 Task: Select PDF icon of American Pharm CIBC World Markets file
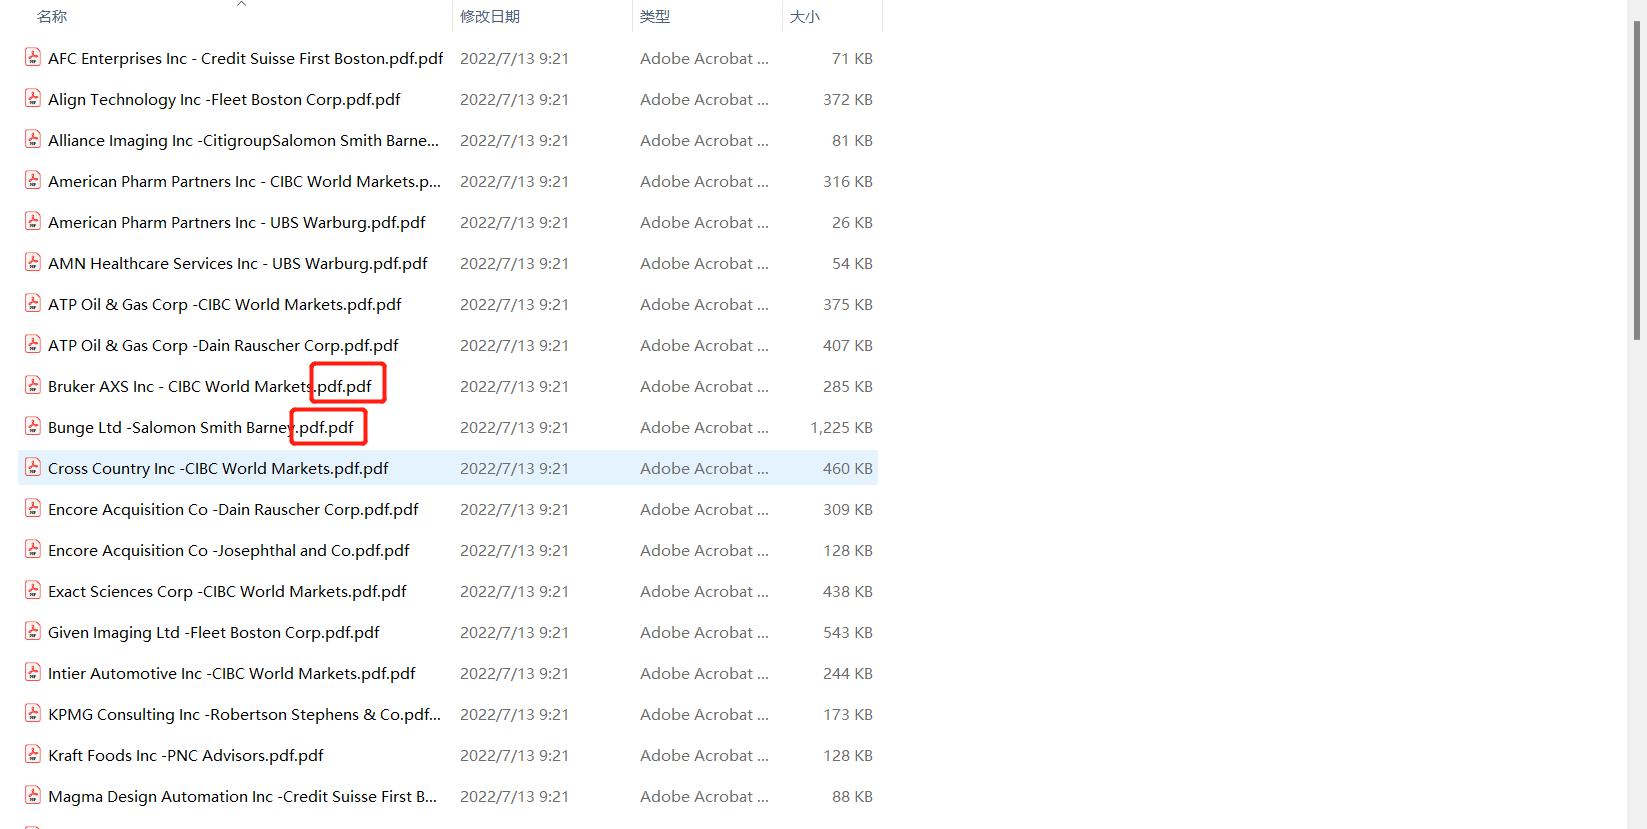click(x=33, y=180)
